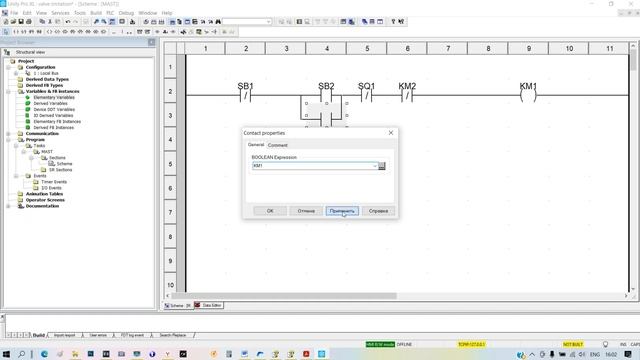Open the Build menu
This screenshot has height=360, width=640.
[x=96, y=13]
